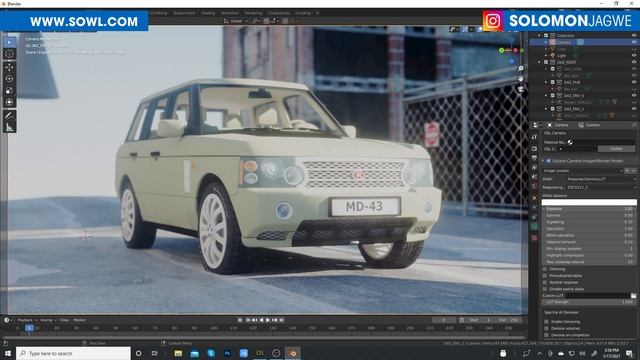The image size is (640, 360).
Task: Open the Global transform orientation dropdown
Action: click(237, 21)
